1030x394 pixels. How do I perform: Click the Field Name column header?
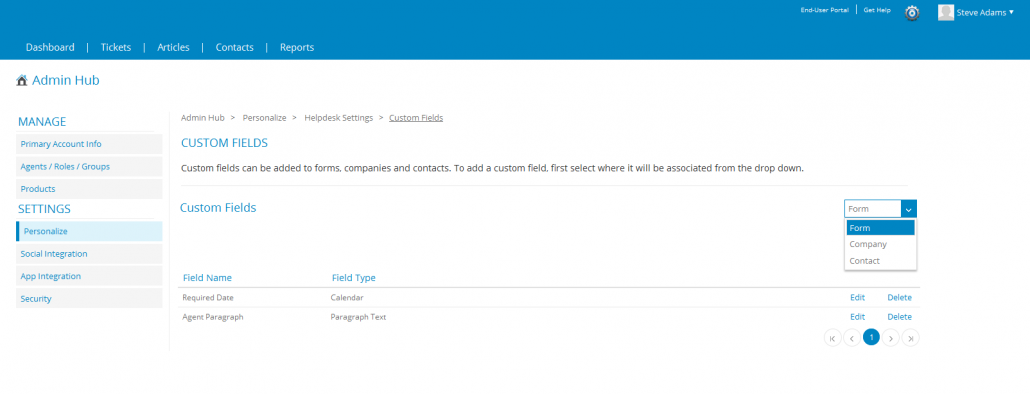click(x=207, y=278)
